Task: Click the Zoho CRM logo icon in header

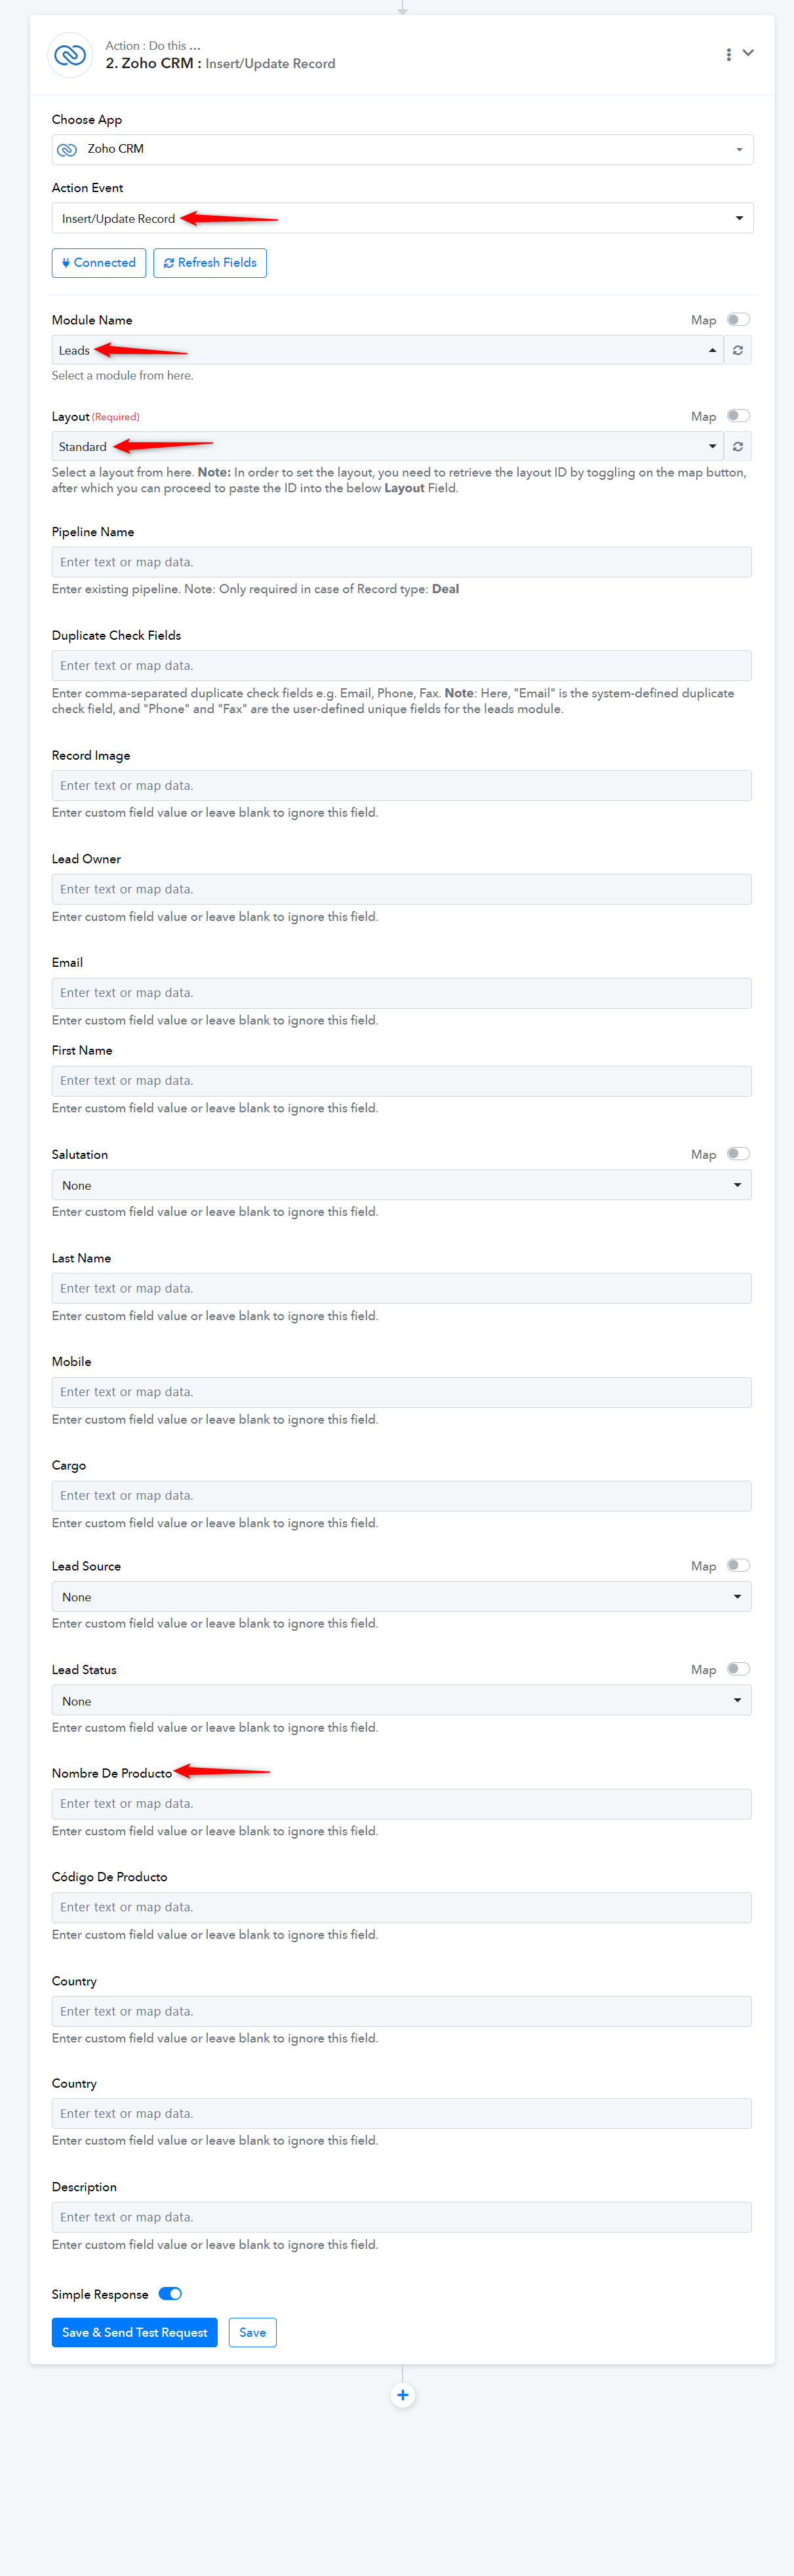Action: tap(70, 55)
